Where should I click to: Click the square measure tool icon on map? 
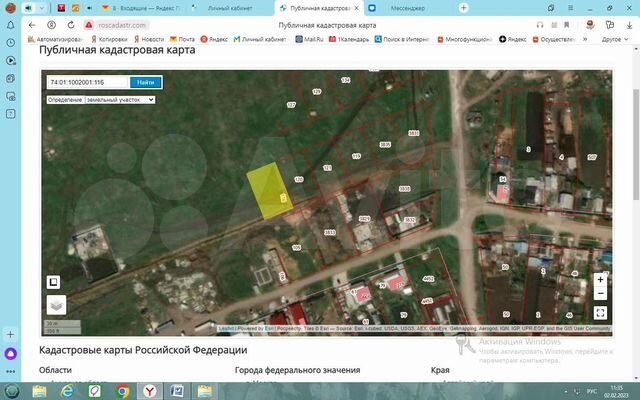[x=54, y=282]
